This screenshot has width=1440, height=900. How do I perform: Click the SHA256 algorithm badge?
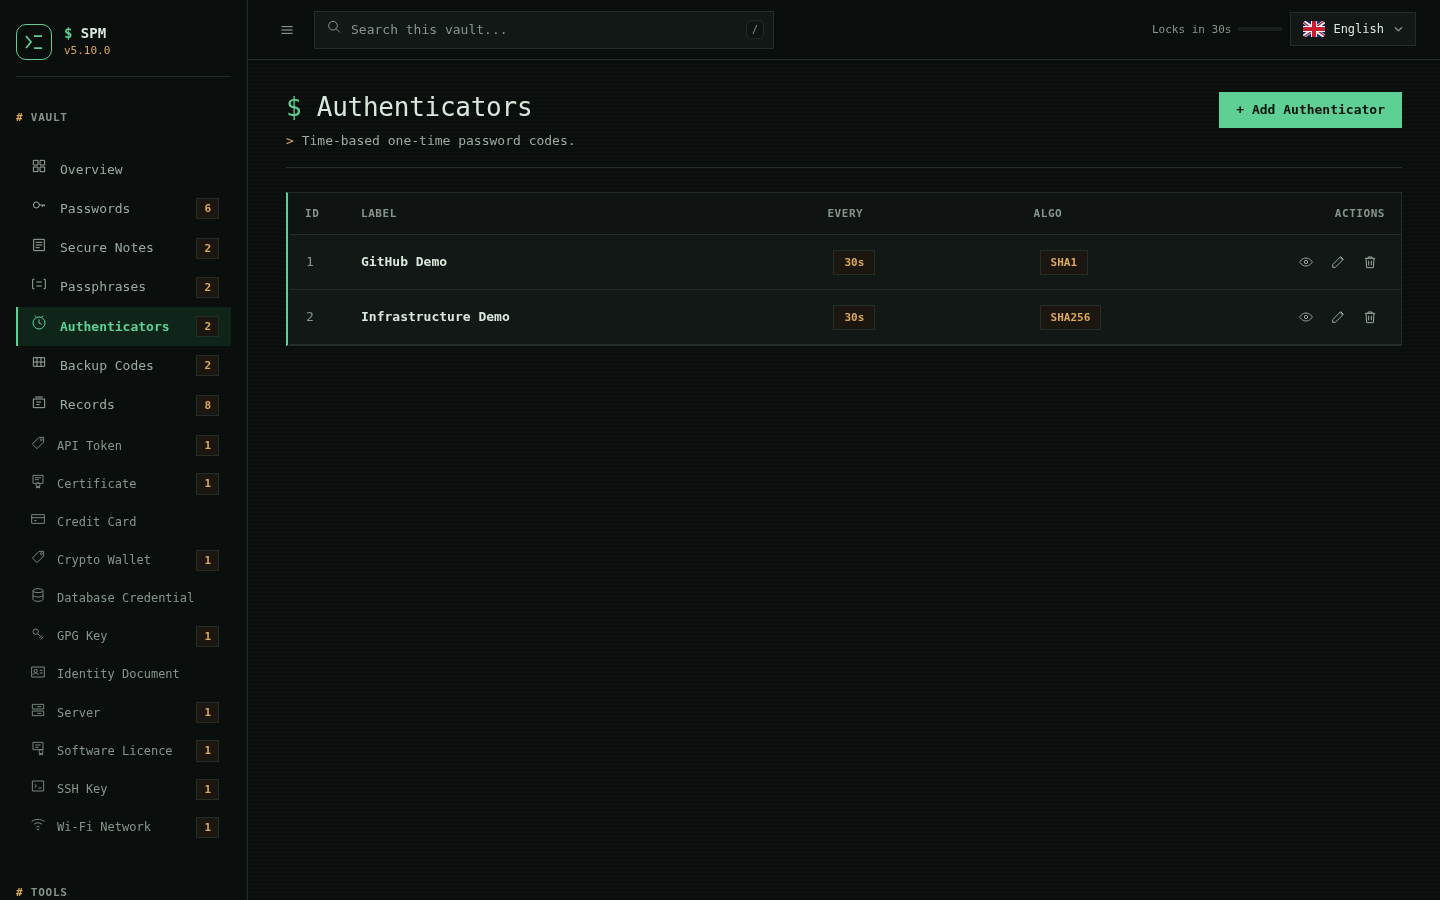point(1070,317)
